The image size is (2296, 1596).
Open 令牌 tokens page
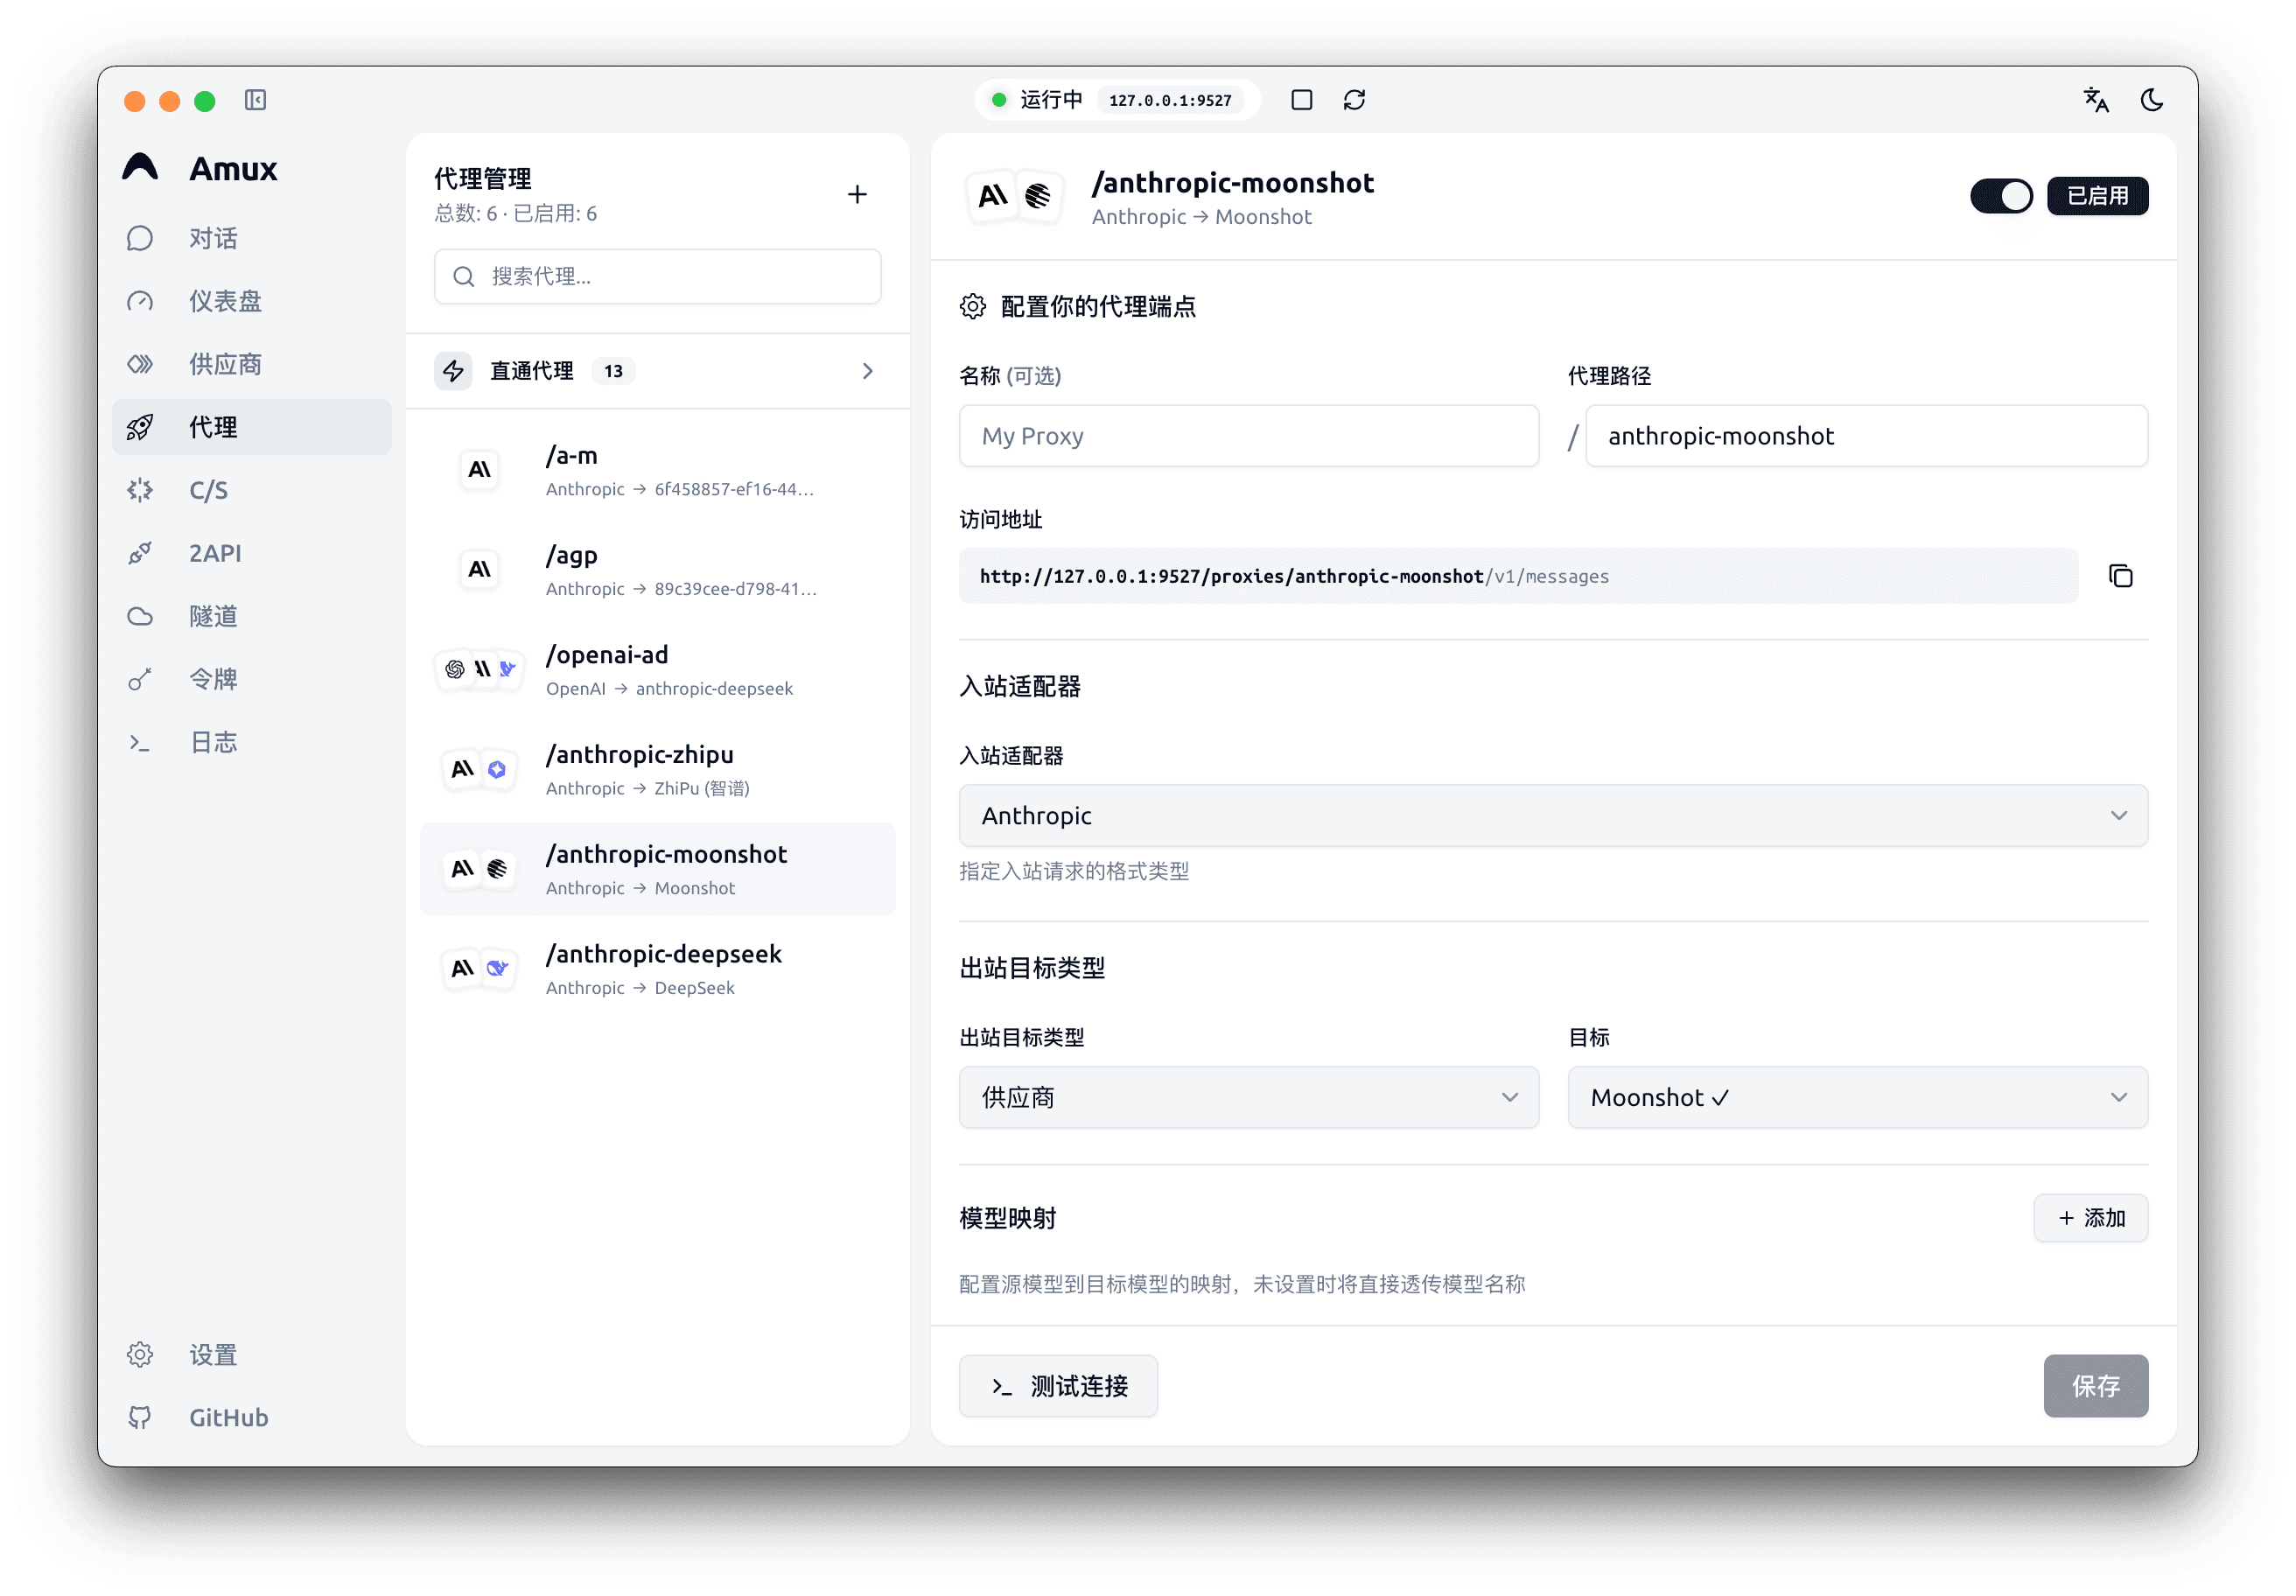pyautogui.click(x=252, y=680)
